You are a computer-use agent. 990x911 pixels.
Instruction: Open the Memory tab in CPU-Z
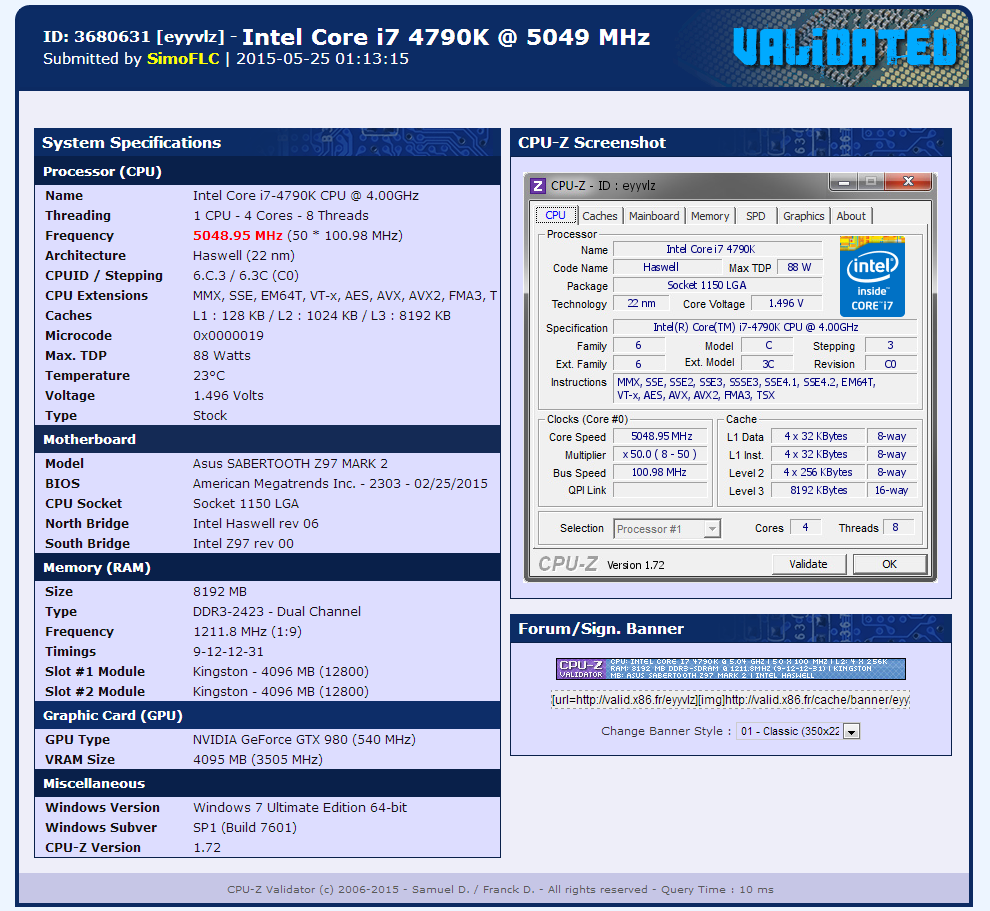coord(710,216)
